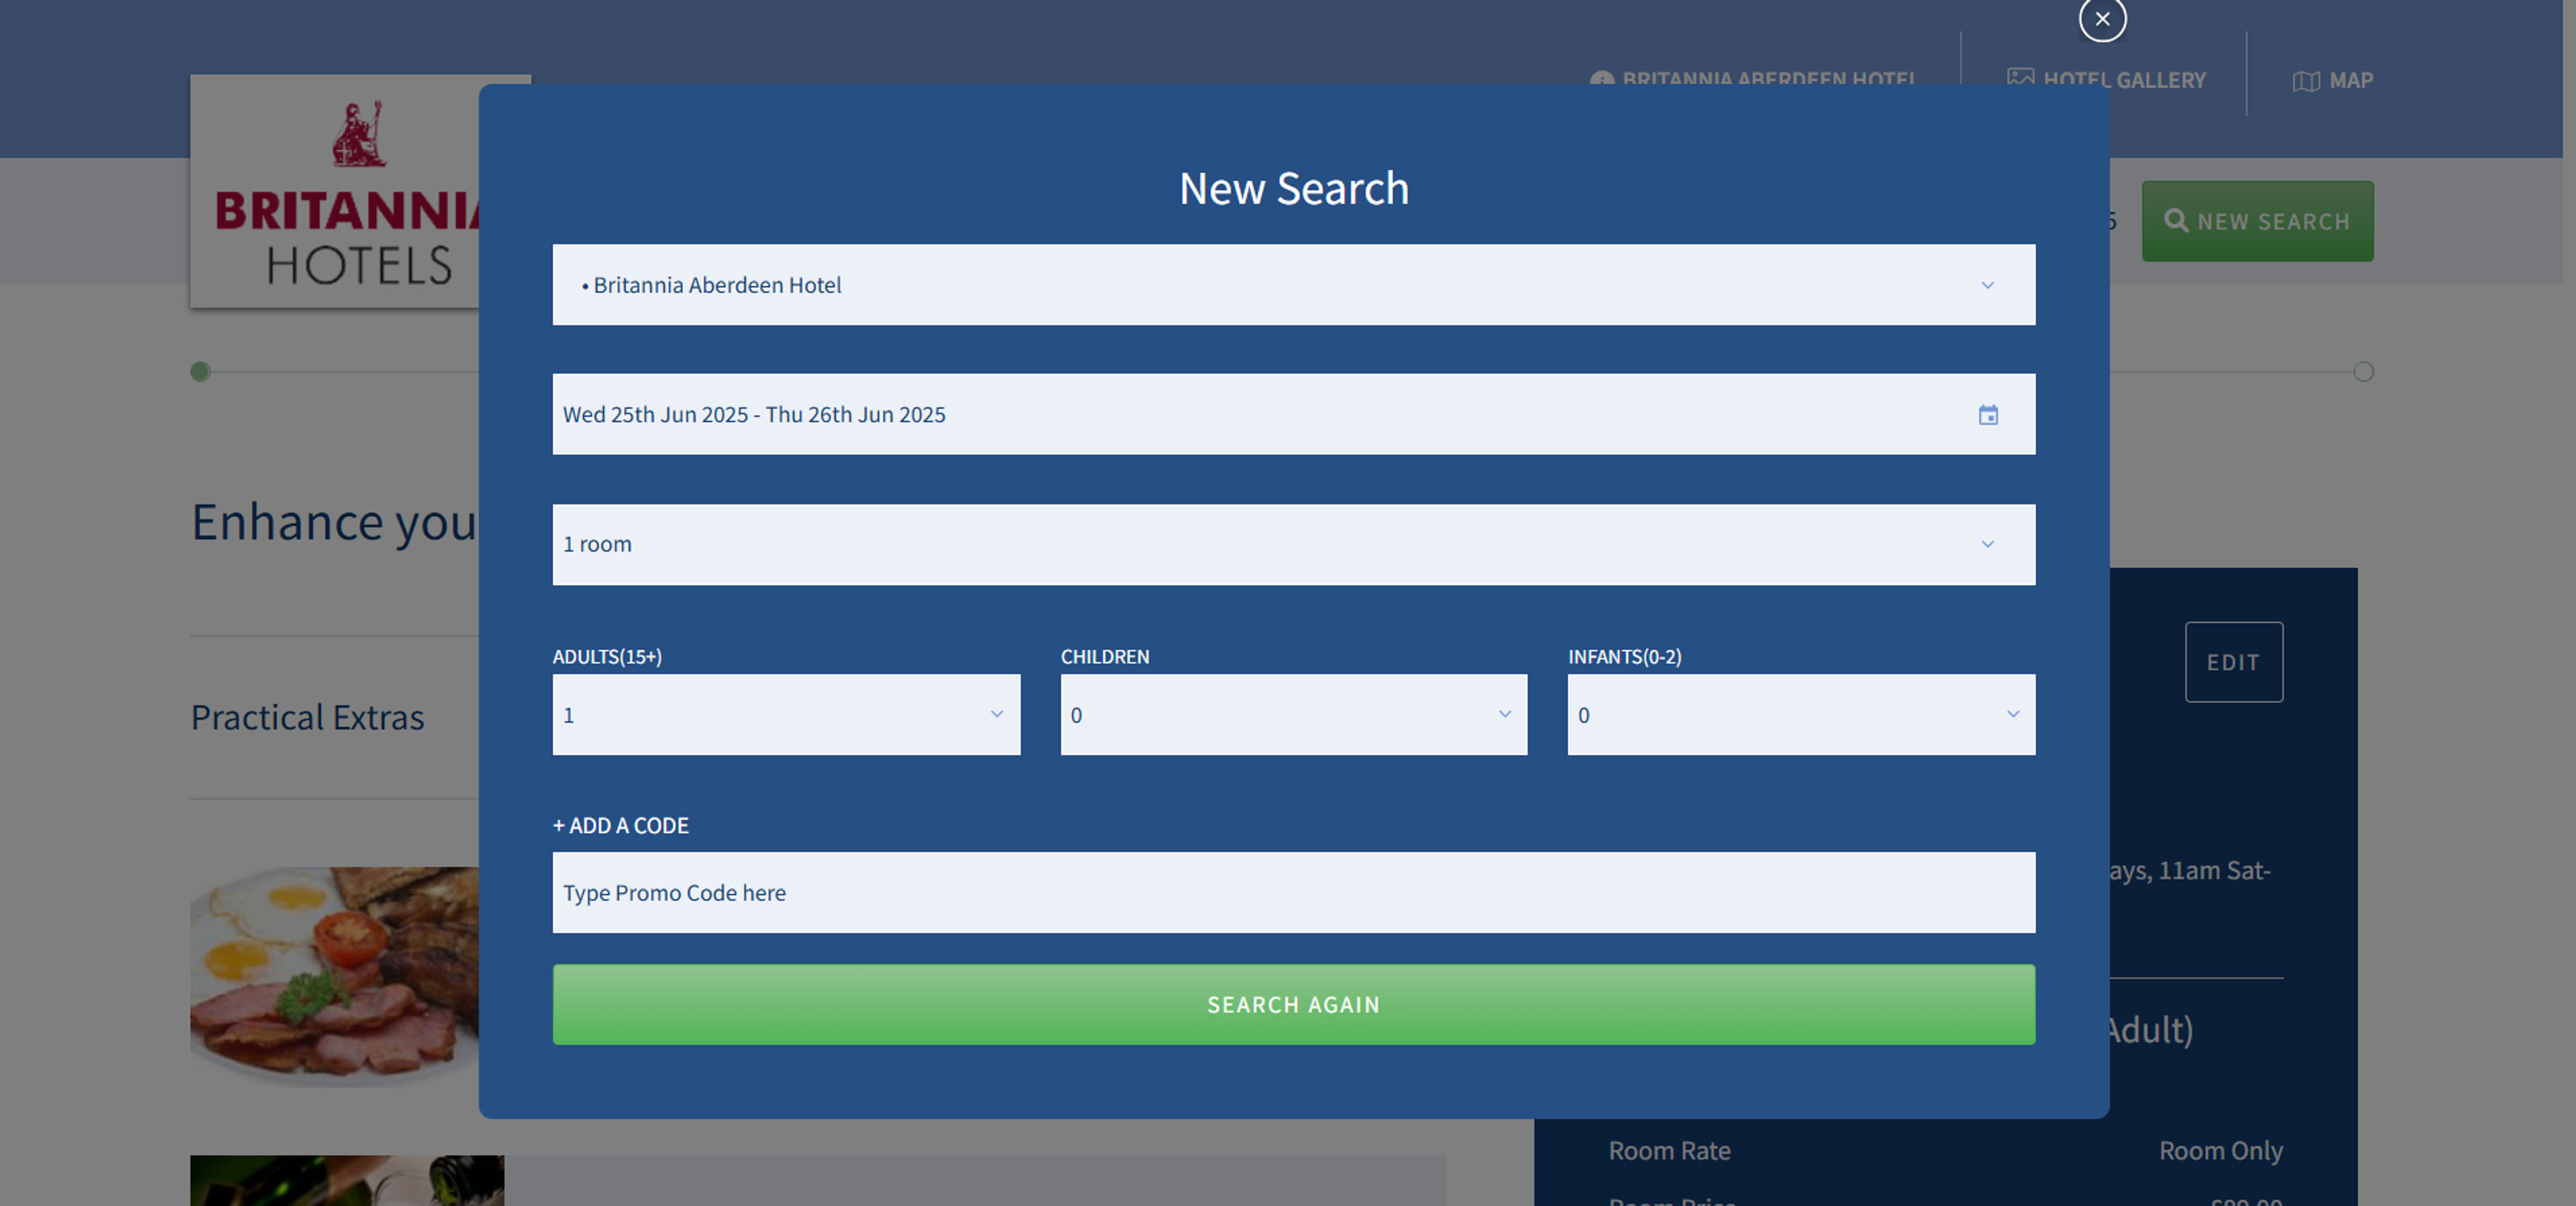Screen dimensions: 2576x1206
Task: Click the Edit booking button
Action: point(2233,662)
